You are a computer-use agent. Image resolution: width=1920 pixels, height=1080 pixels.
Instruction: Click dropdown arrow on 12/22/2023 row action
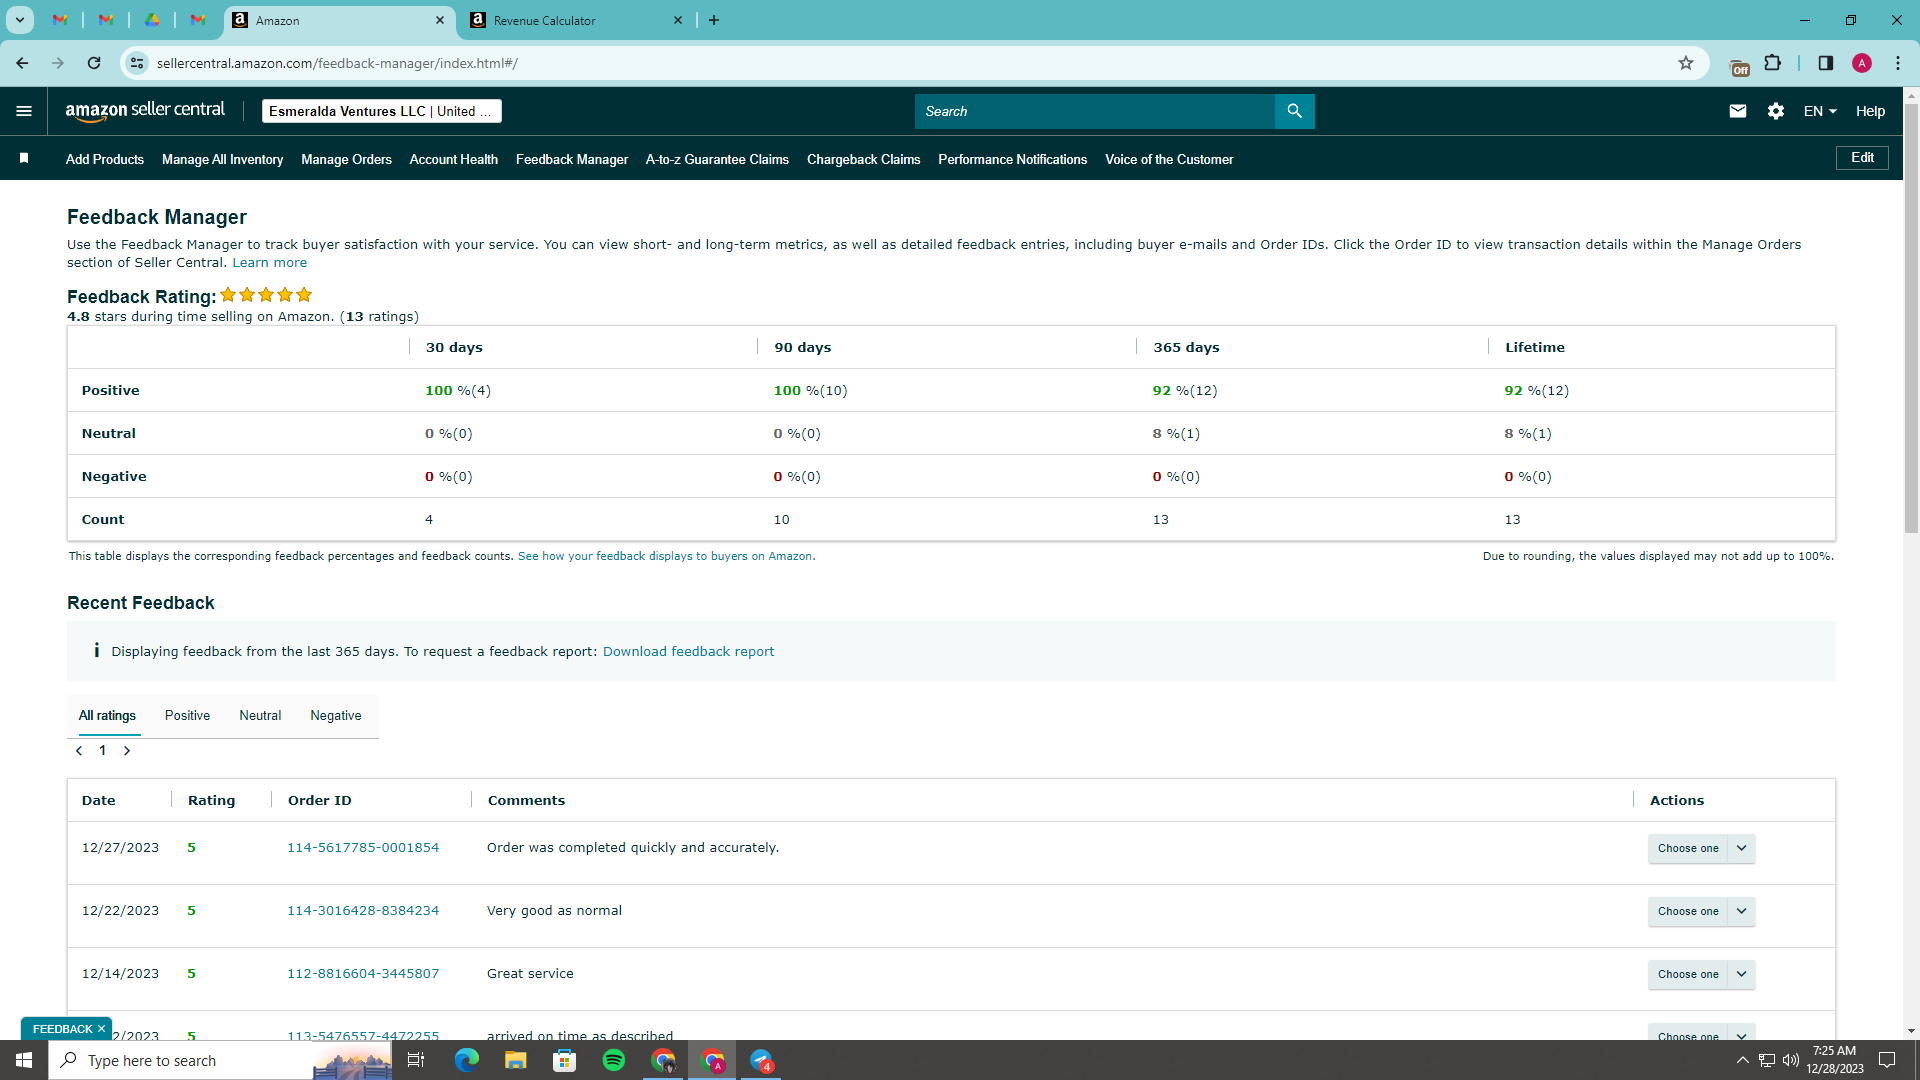coord(1742,911)
